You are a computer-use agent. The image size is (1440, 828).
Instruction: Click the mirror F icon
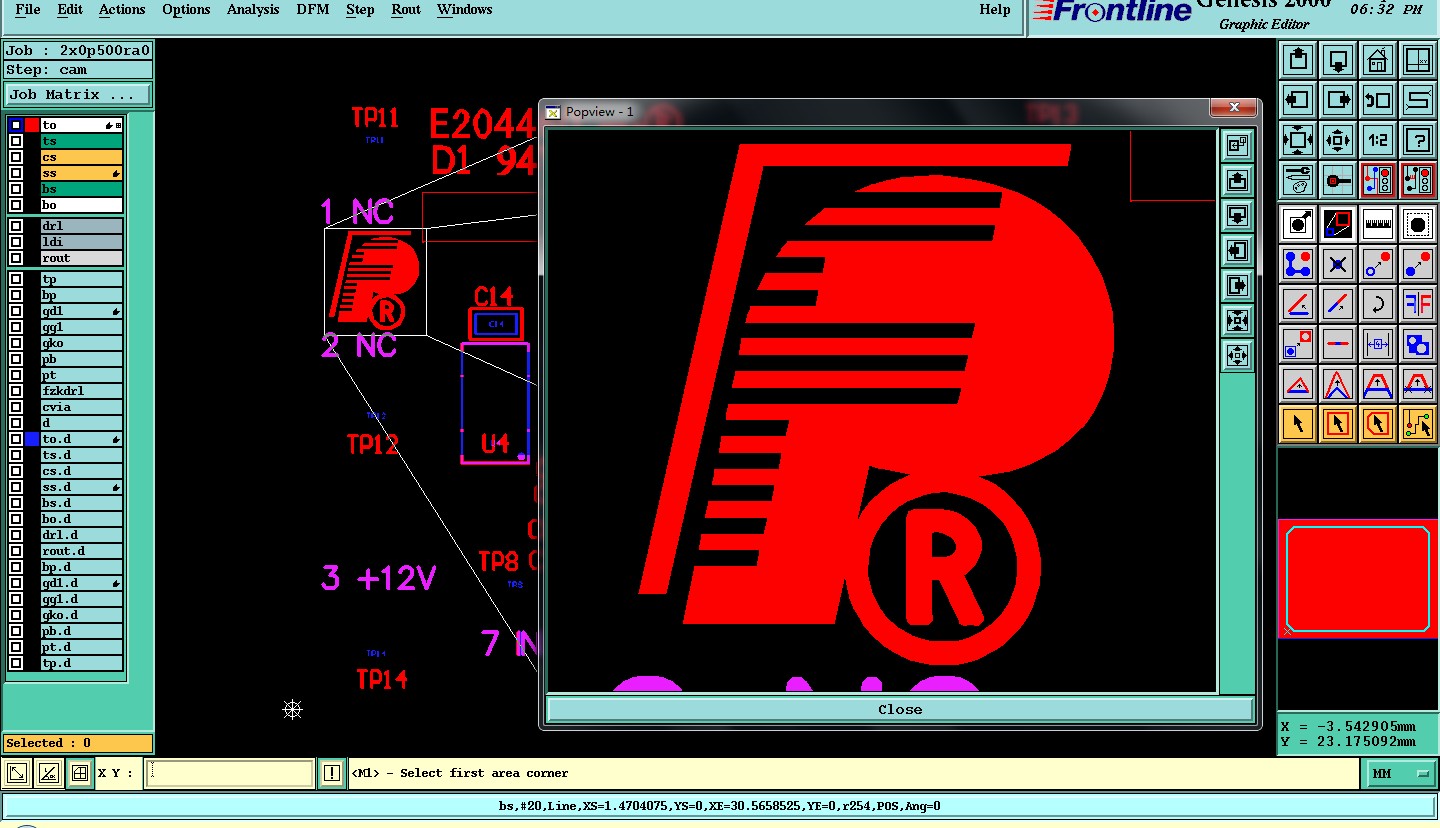1418,304
